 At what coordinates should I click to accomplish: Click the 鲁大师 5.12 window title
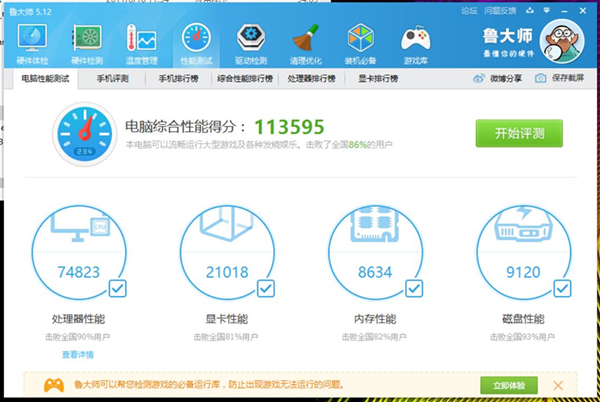30,12
